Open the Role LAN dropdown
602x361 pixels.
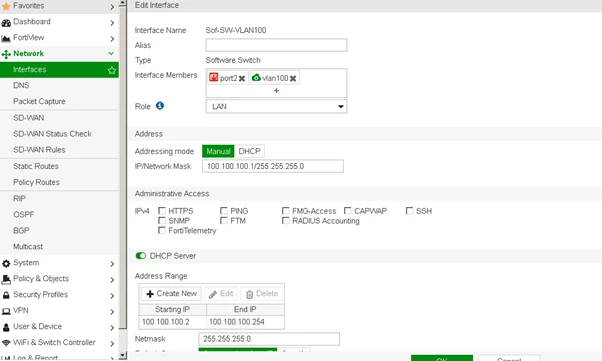click(276, 106)
